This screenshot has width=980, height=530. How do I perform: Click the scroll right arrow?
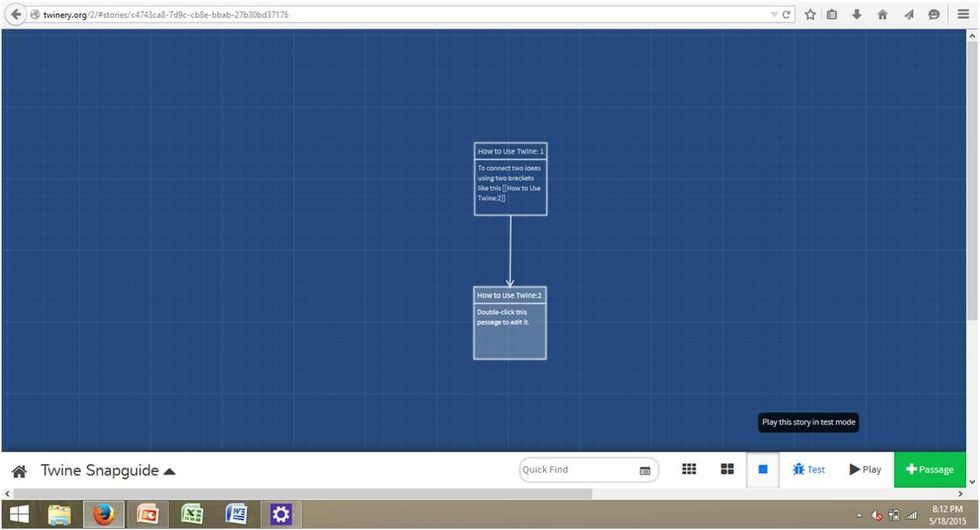[961, 494]
